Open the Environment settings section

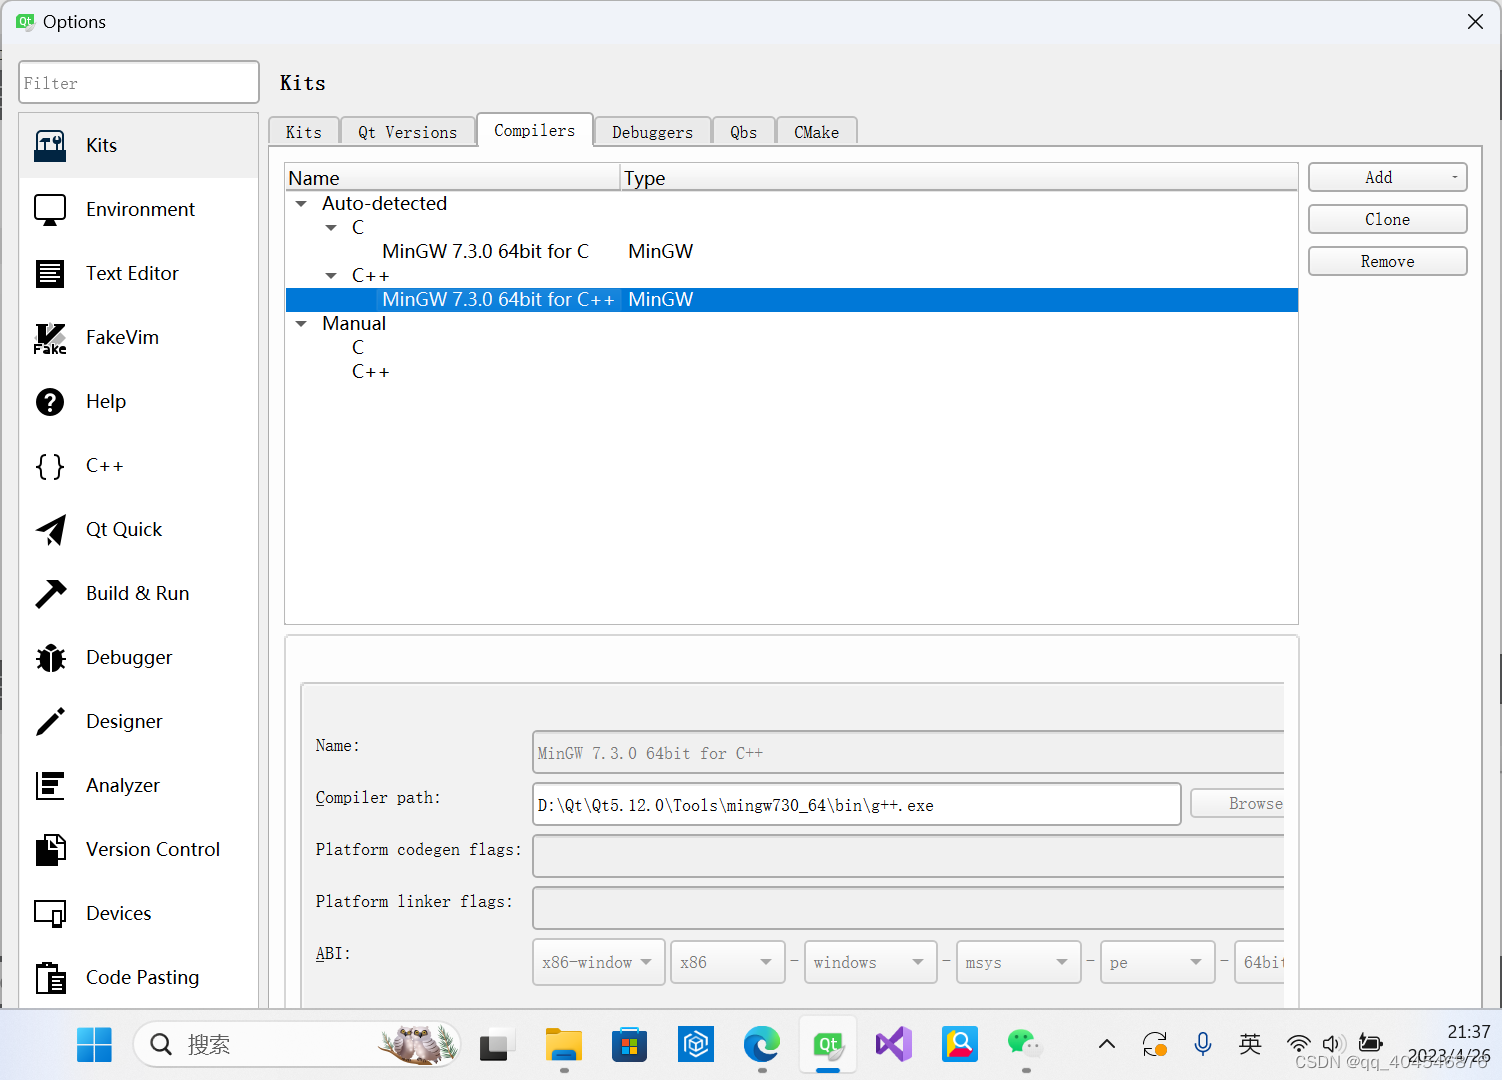tap(140, 209)
